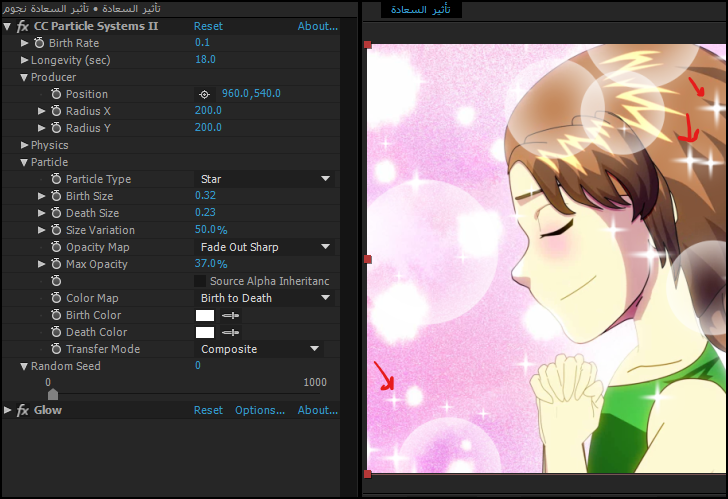
Task: Click the Birth Color eyedropper
Action: [x=230, y=315]
